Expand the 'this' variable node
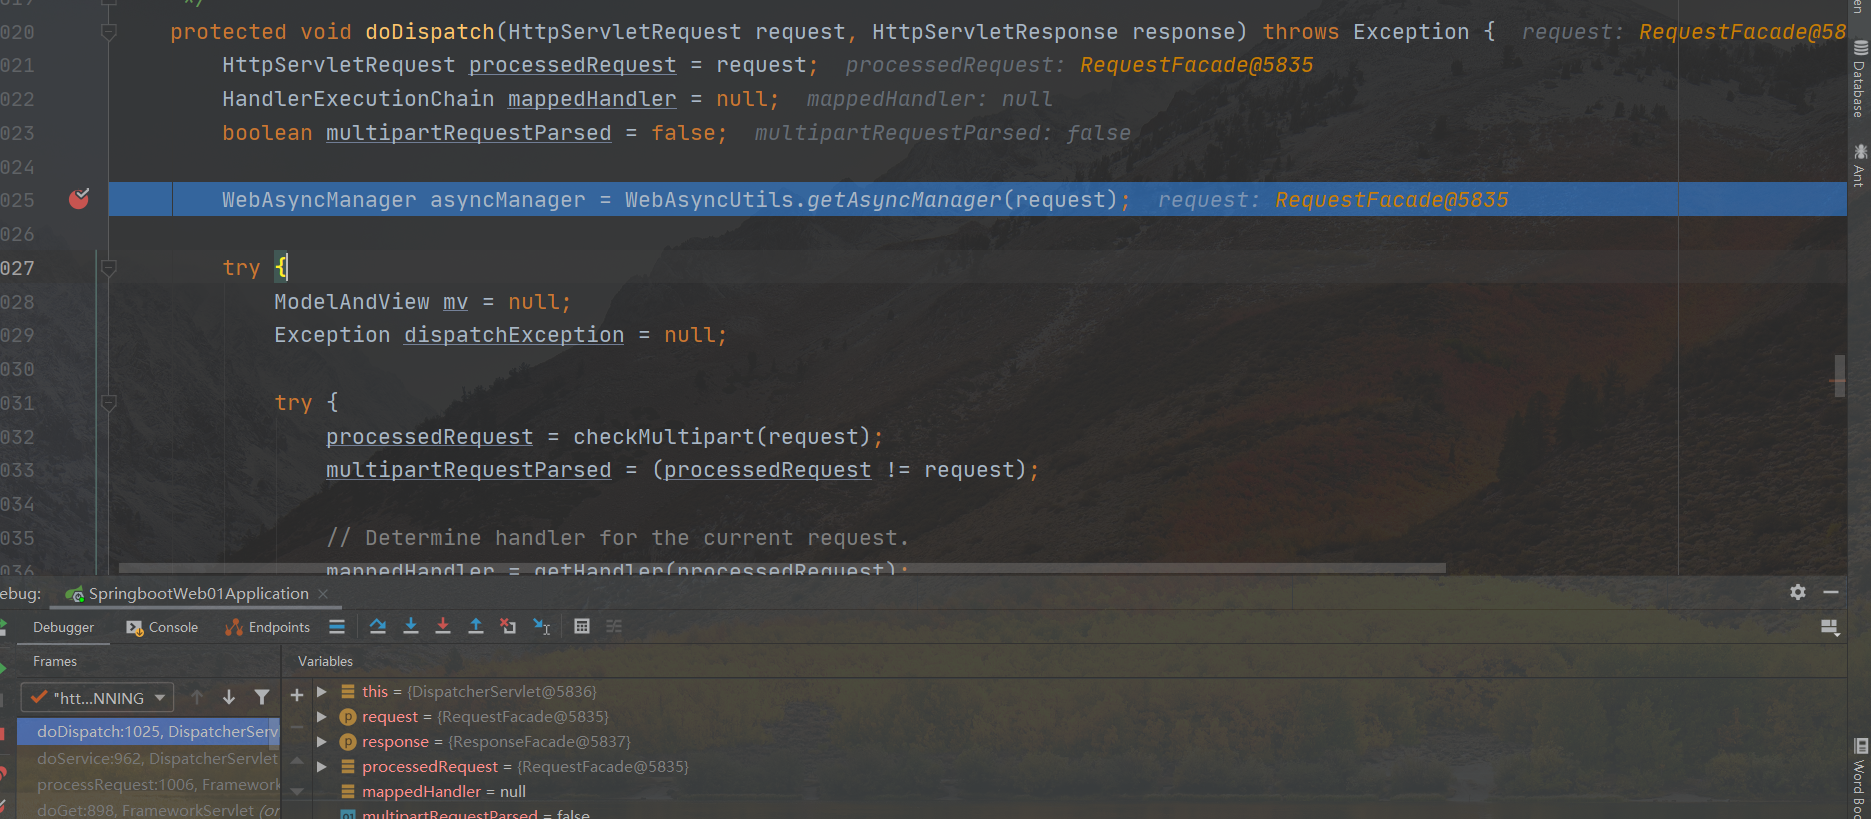The image size is (1871, 819). (322, 691)
